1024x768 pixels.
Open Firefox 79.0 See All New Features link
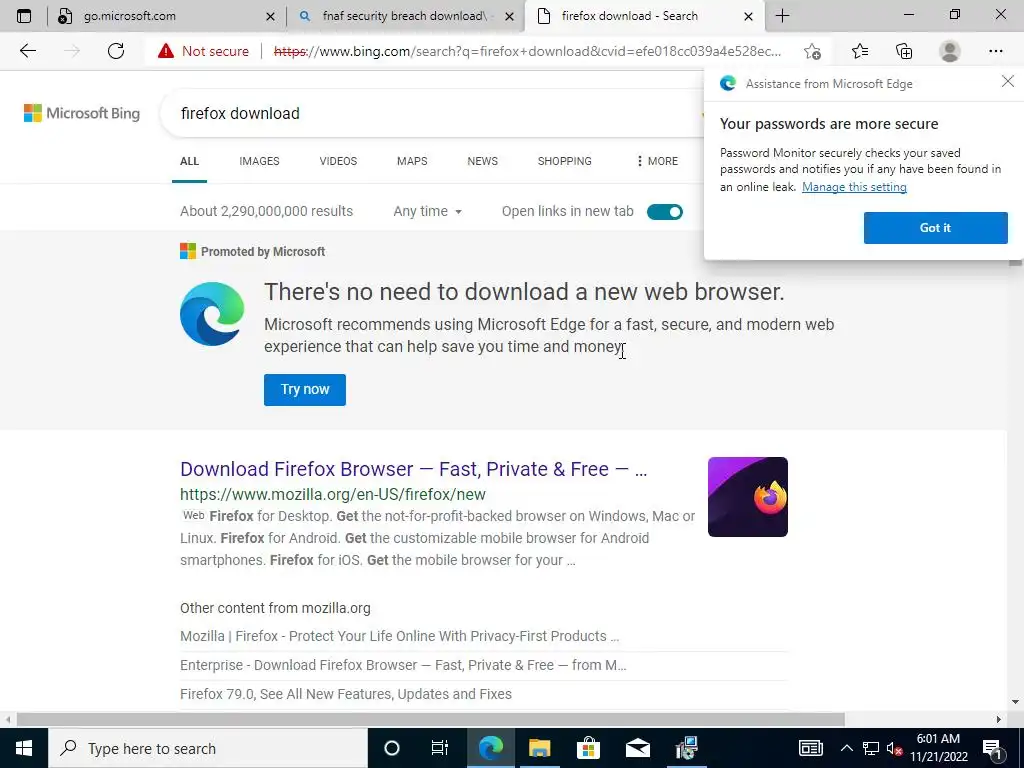point(345,694)
